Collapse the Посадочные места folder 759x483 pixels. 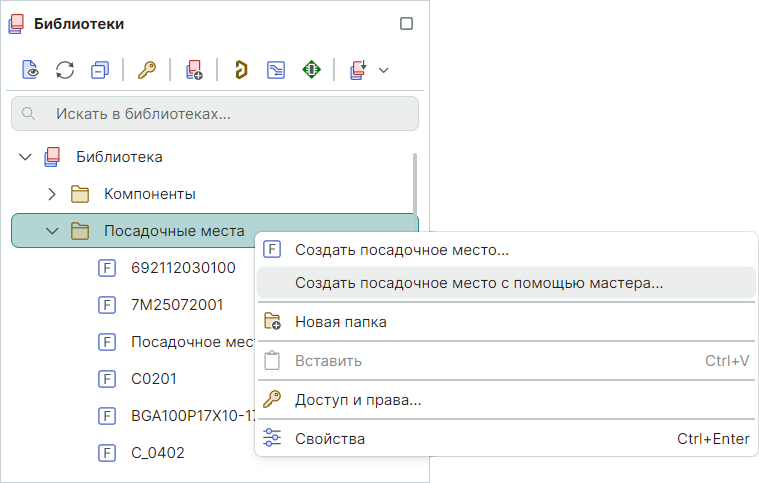53,231
